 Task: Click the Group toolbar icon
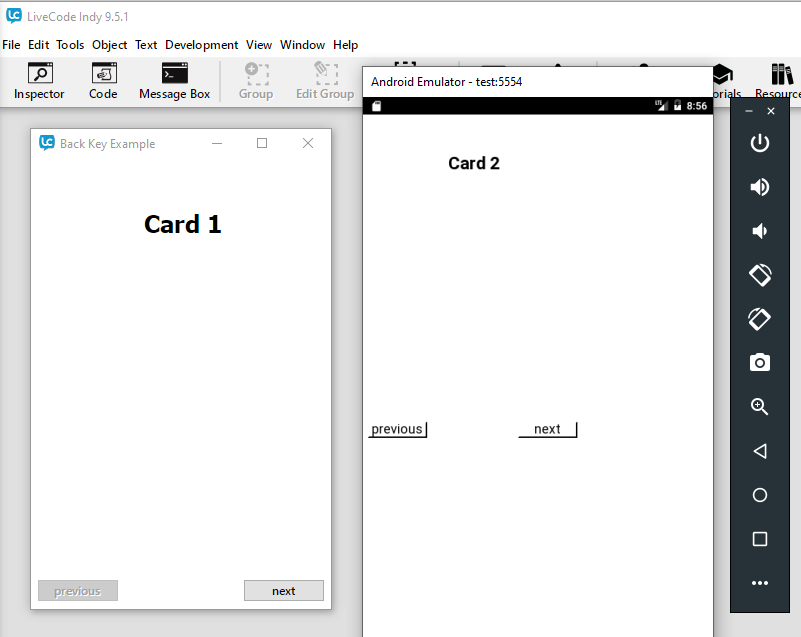(x=256, y=81)
